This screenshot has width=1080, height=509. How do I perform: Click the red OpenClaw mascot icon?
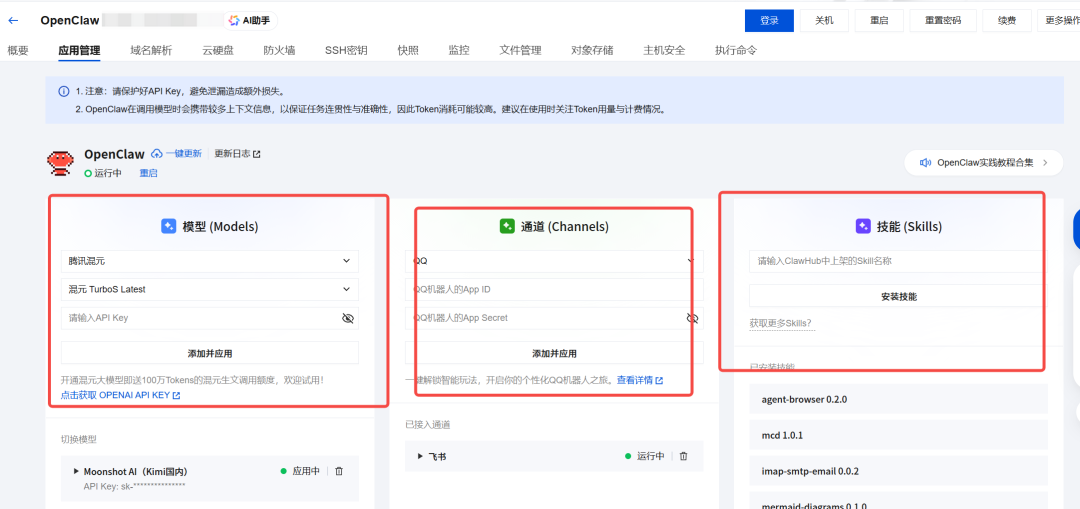pos(61,163)
